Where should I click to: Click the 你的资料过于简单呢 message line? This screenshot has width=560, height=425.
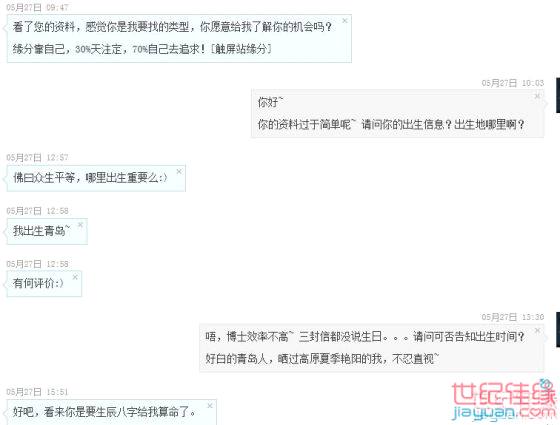click(x=391, y=124)
